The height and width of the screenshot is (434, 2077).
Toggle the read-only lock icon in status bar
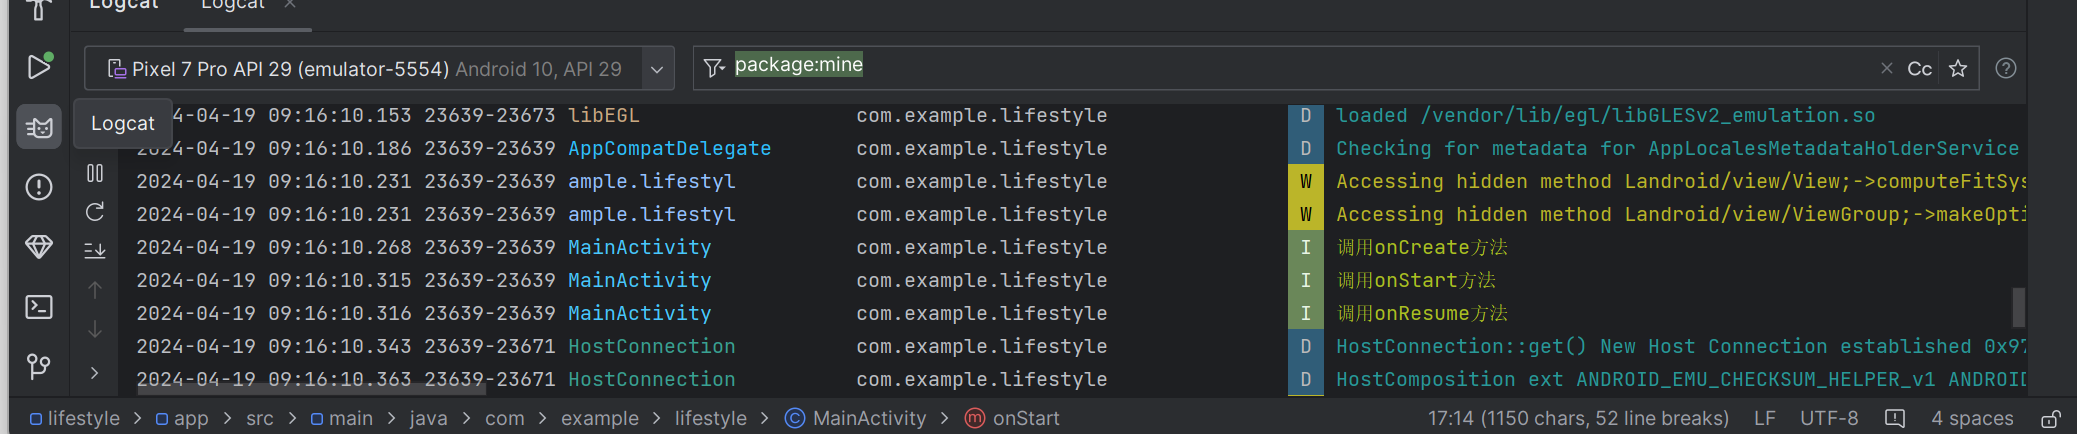point(2050,419)
